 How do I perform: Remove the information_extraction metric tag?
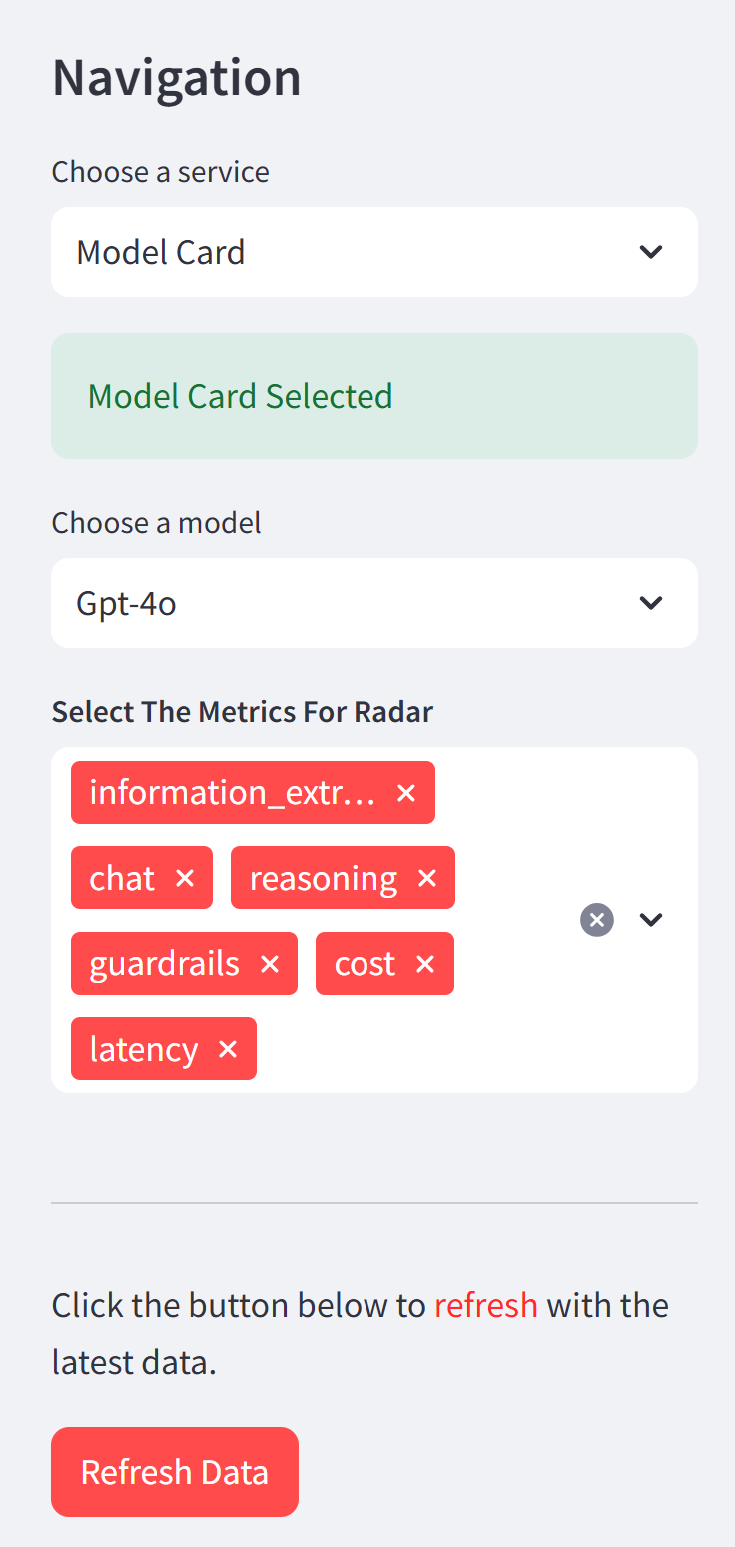pyautogui.click(x=406, y=792)
